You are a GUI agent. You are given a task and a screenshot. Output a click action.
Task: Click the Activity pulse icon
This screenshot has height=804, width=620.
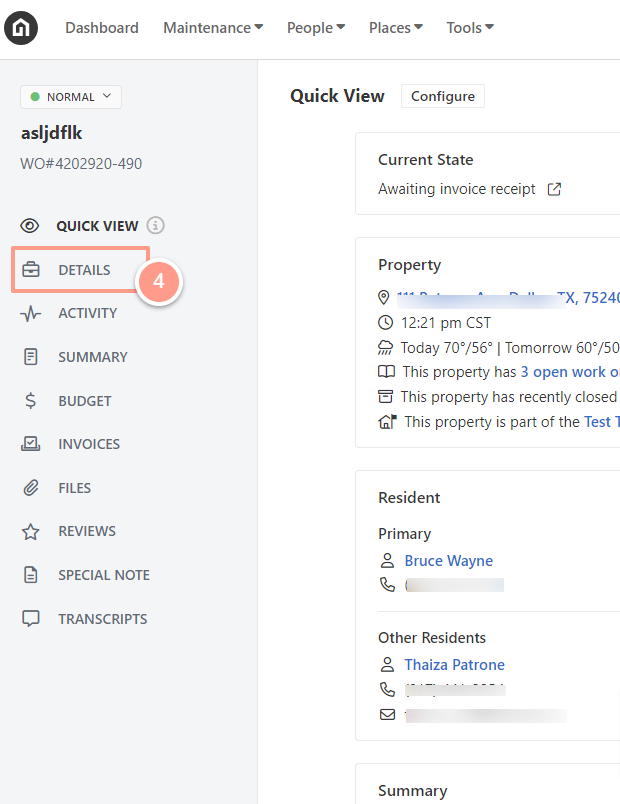[x=31, y=313]
